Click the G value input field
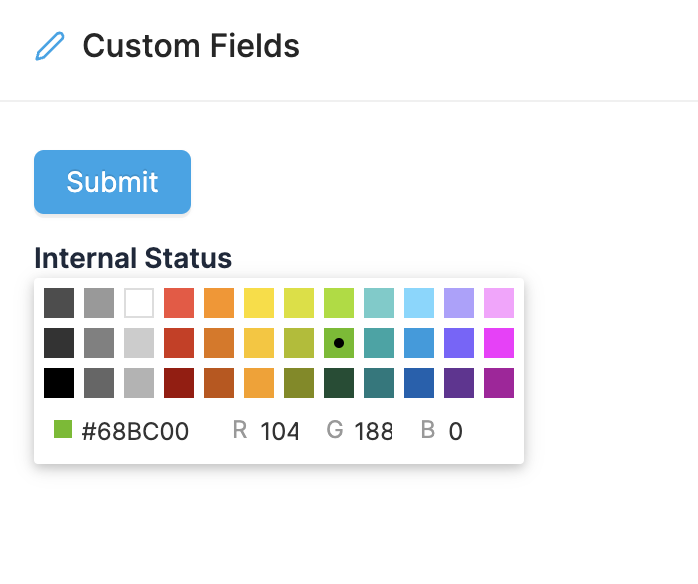Viewport: 698px width, 584px height. point(373,431)
